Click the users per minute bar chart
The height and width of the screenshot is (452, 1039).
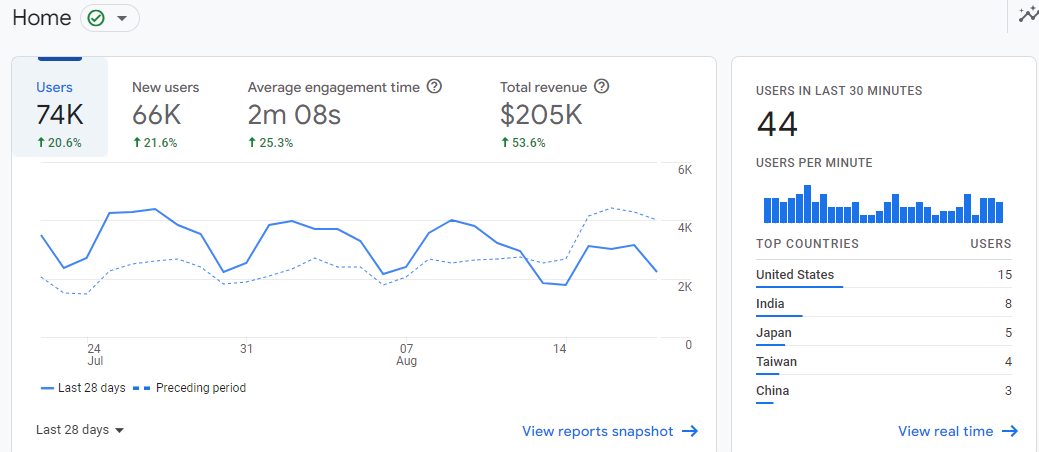(883, 204)
